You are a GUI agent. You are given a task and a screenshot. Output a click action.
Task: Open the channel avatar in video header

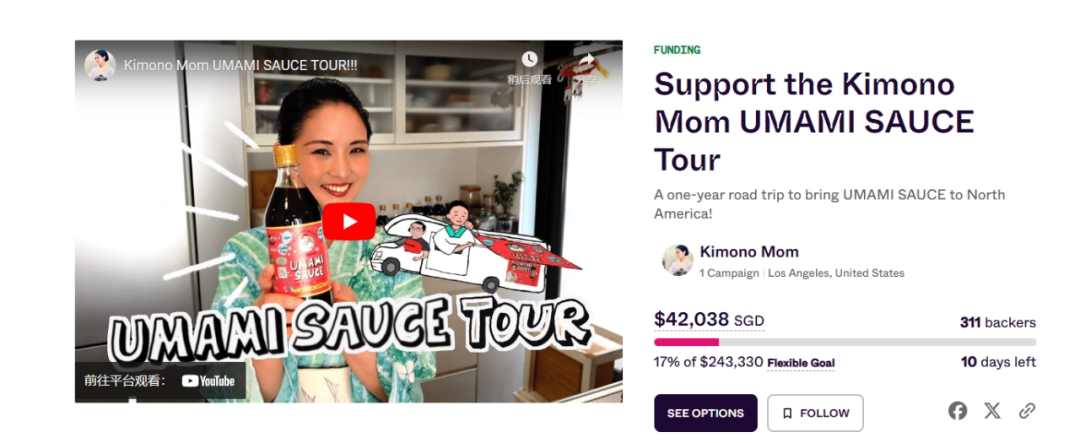pyautogui.click(x=100, y=65)
